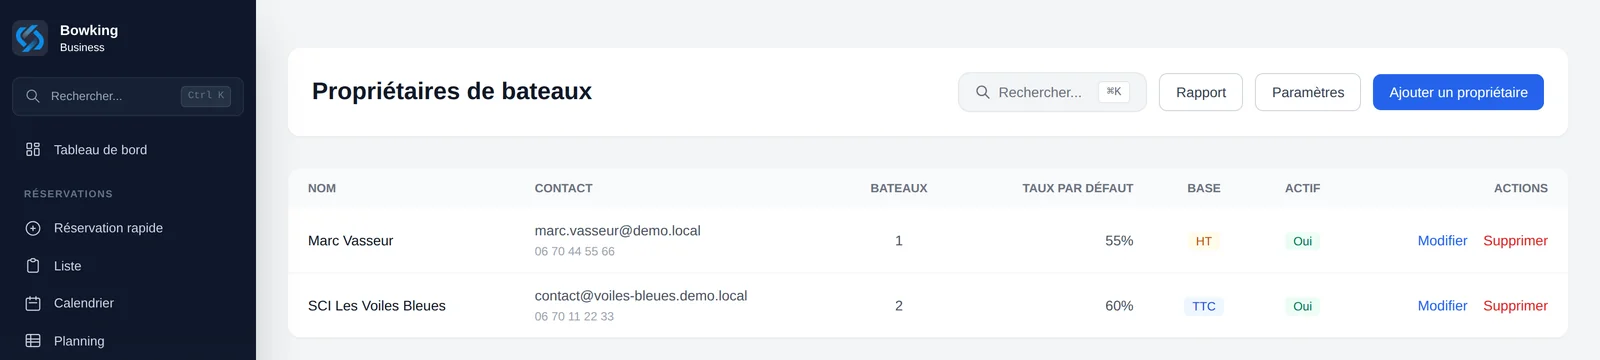1600x360 pixels.
Task: Click the TTC base badge
Action: (1204, 306)
